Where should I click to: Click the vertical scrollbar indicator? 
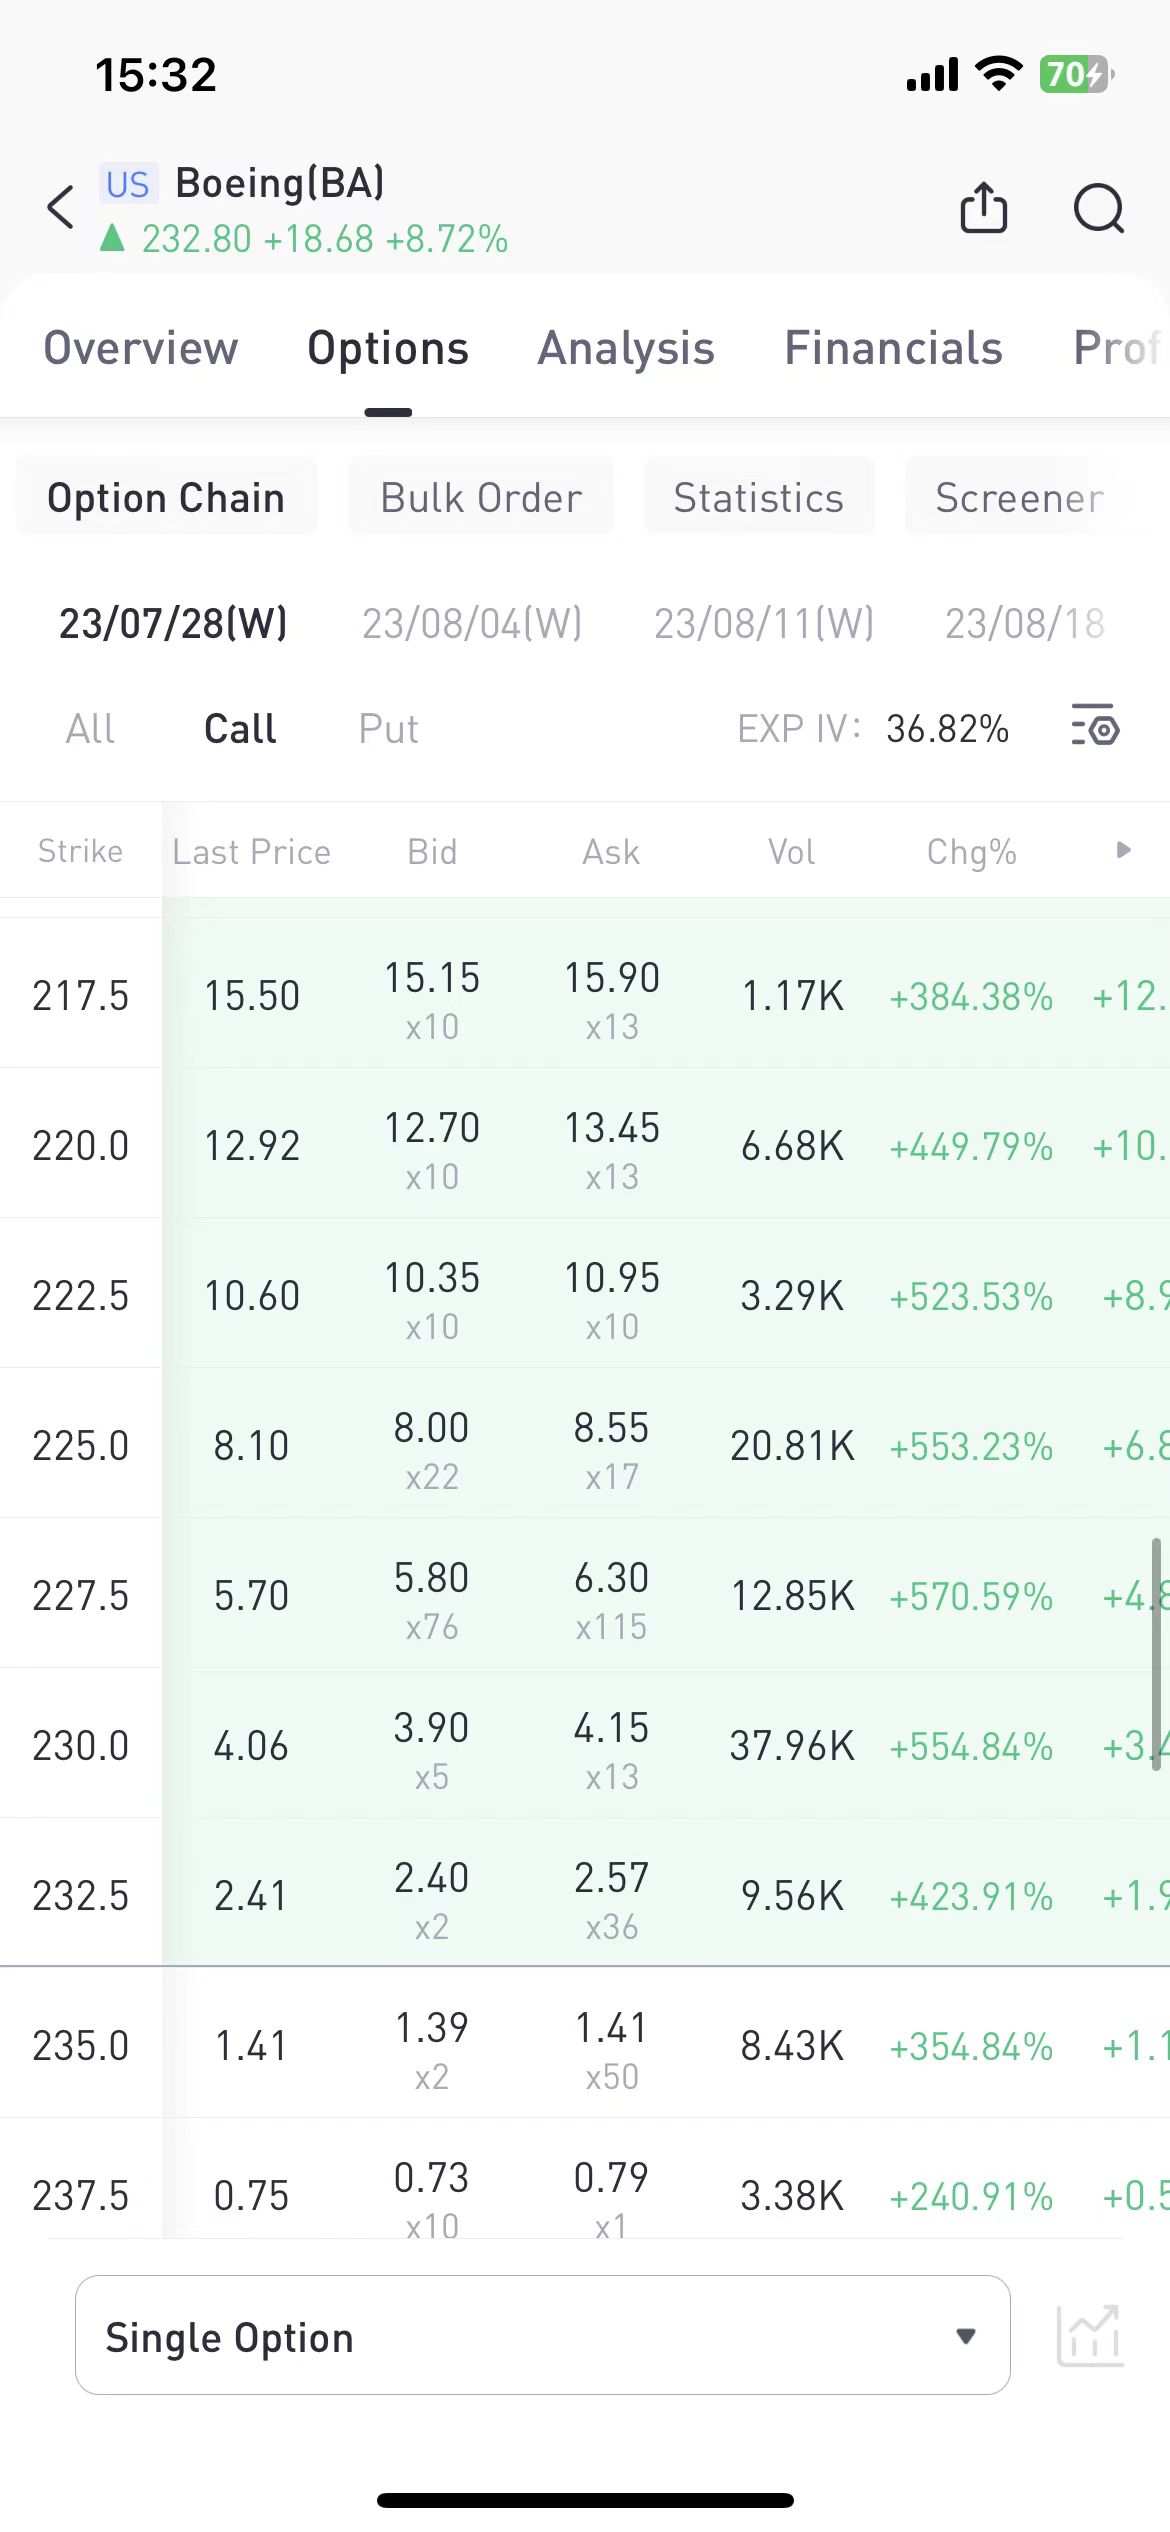point(1156,1655)
